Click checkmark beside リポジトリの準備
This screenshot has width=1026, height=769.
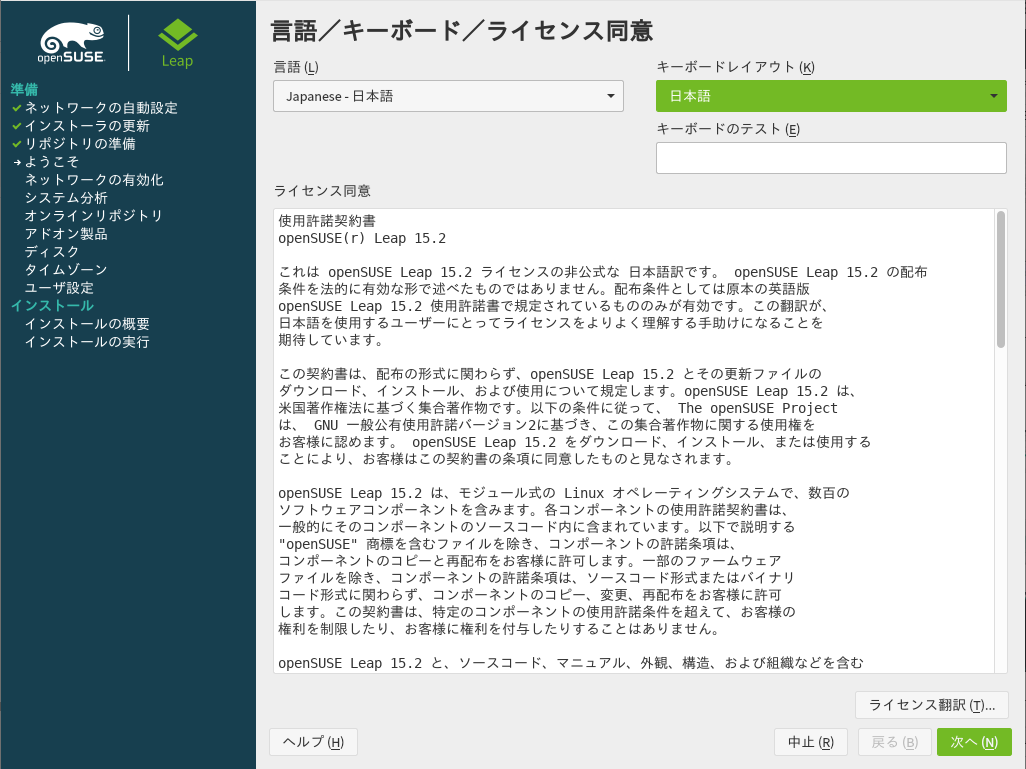(x=17, y=144)
